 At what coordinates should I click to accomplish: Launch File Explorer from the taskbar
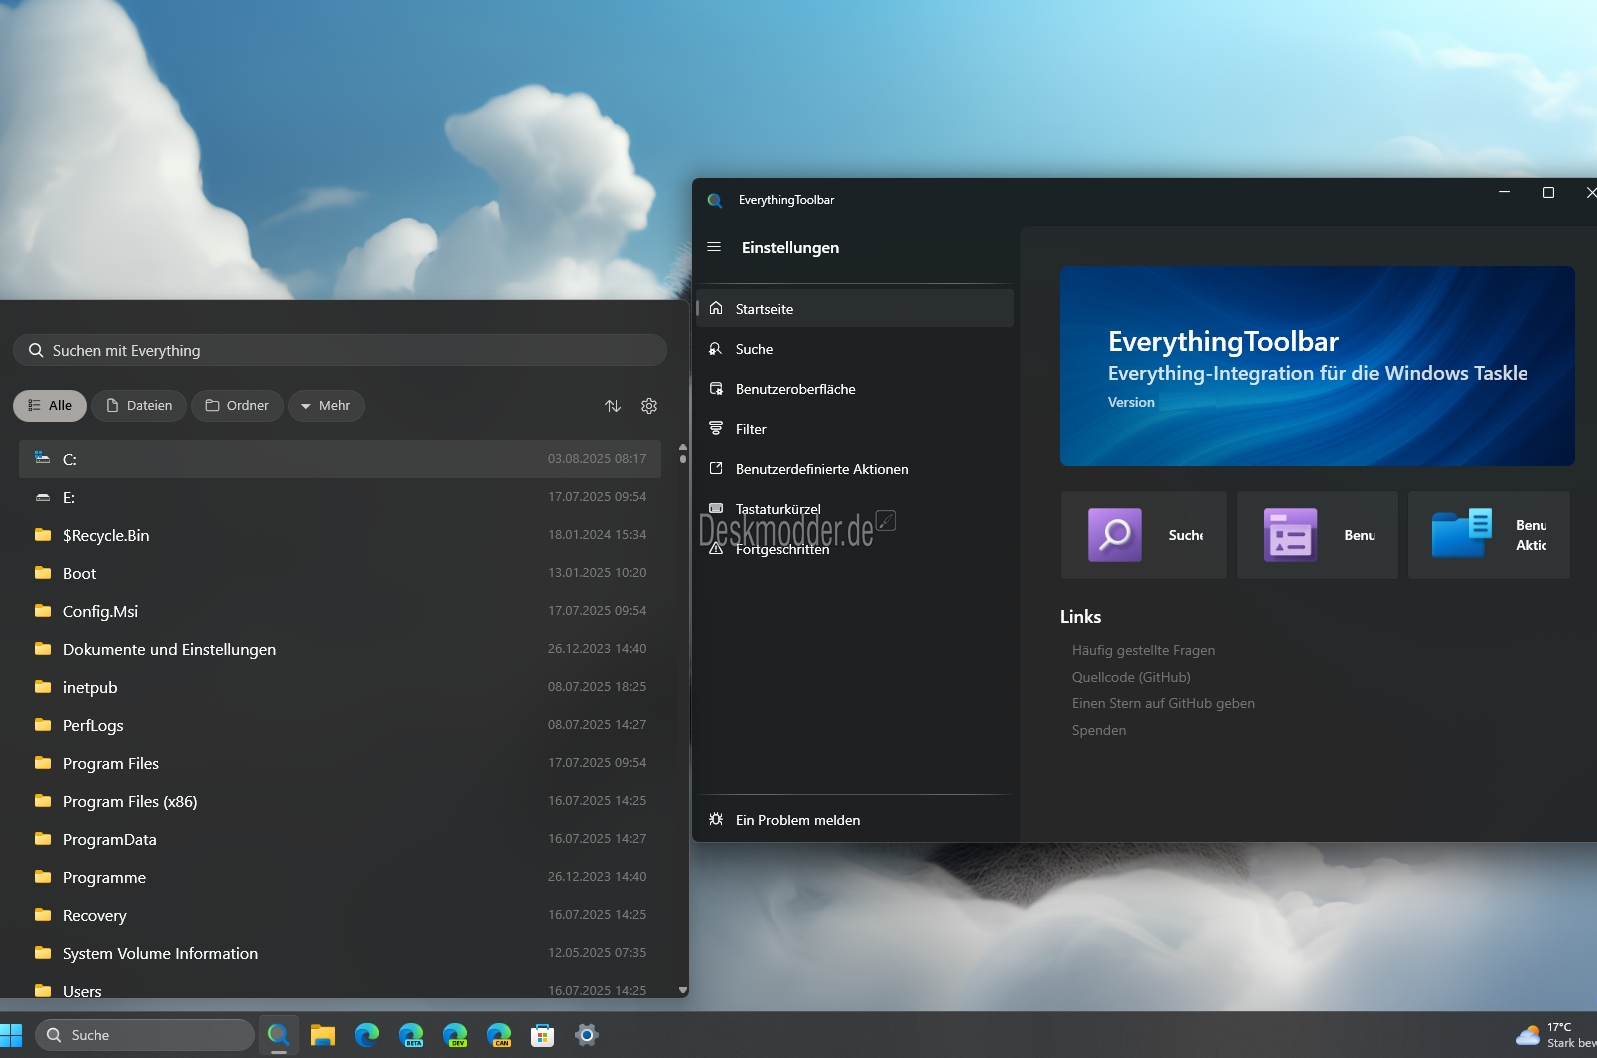[x=323, y=1035]
